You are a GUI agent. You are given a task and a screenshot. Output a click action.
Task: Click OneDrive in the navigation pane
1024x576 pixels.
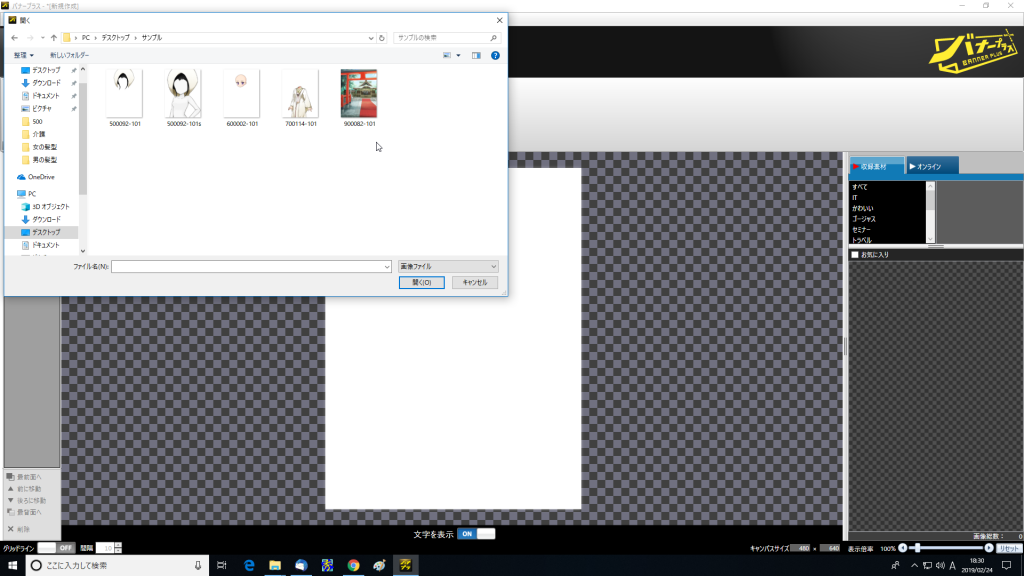[42, 177]
